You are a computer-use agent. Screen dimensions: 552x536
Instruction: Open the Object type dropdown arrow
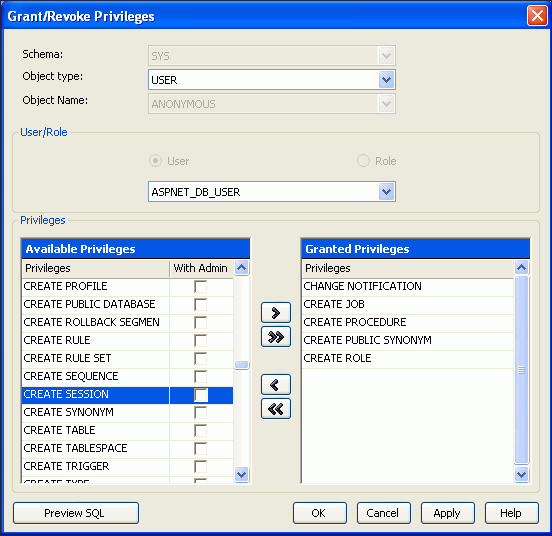click(x=386, y=80)
